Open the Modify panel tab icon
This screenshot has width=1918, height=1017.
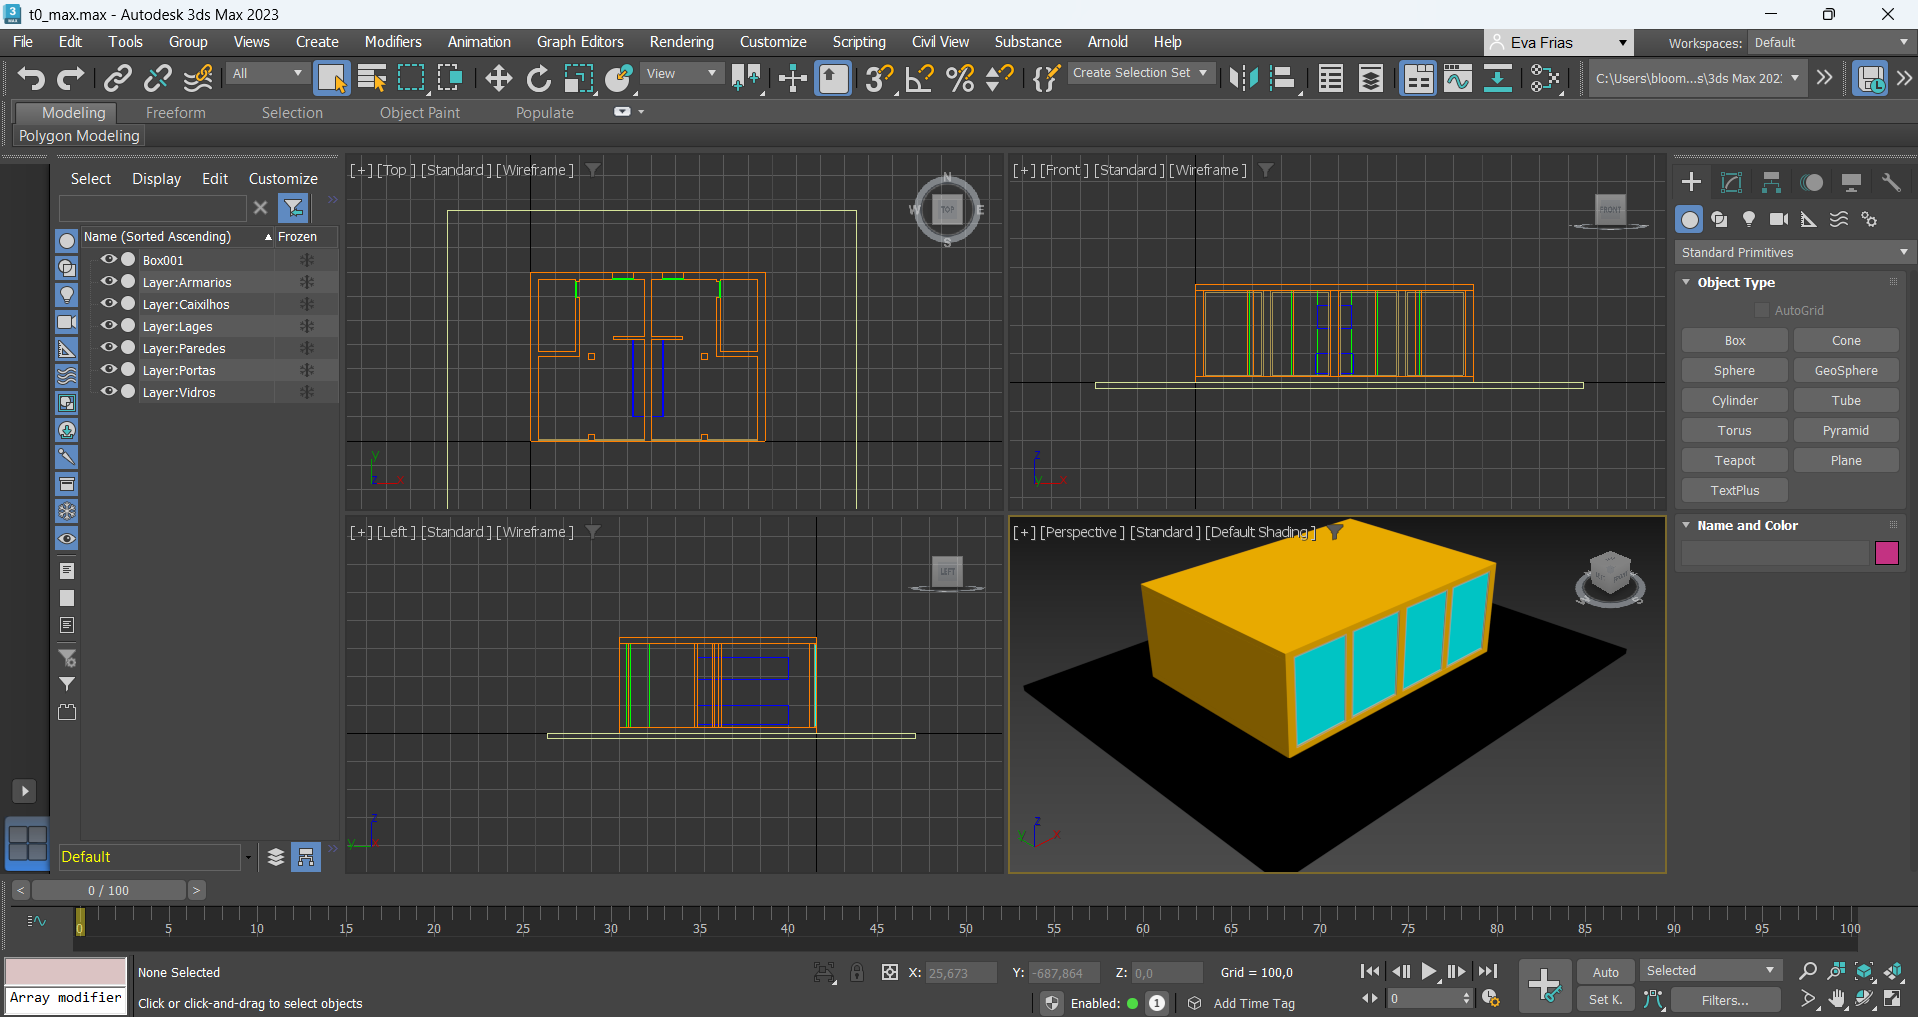(1731, 182)
